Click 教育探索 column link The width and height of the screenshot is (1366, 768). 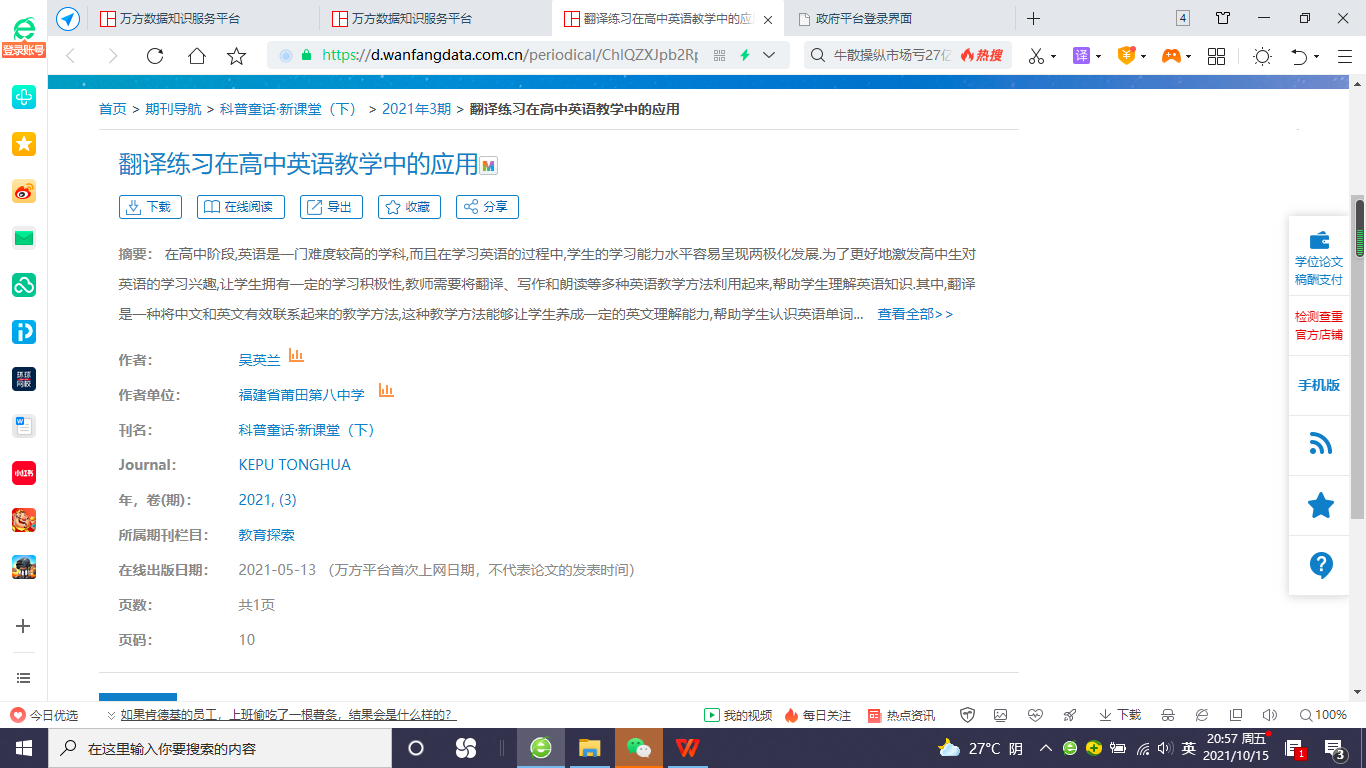267,535
